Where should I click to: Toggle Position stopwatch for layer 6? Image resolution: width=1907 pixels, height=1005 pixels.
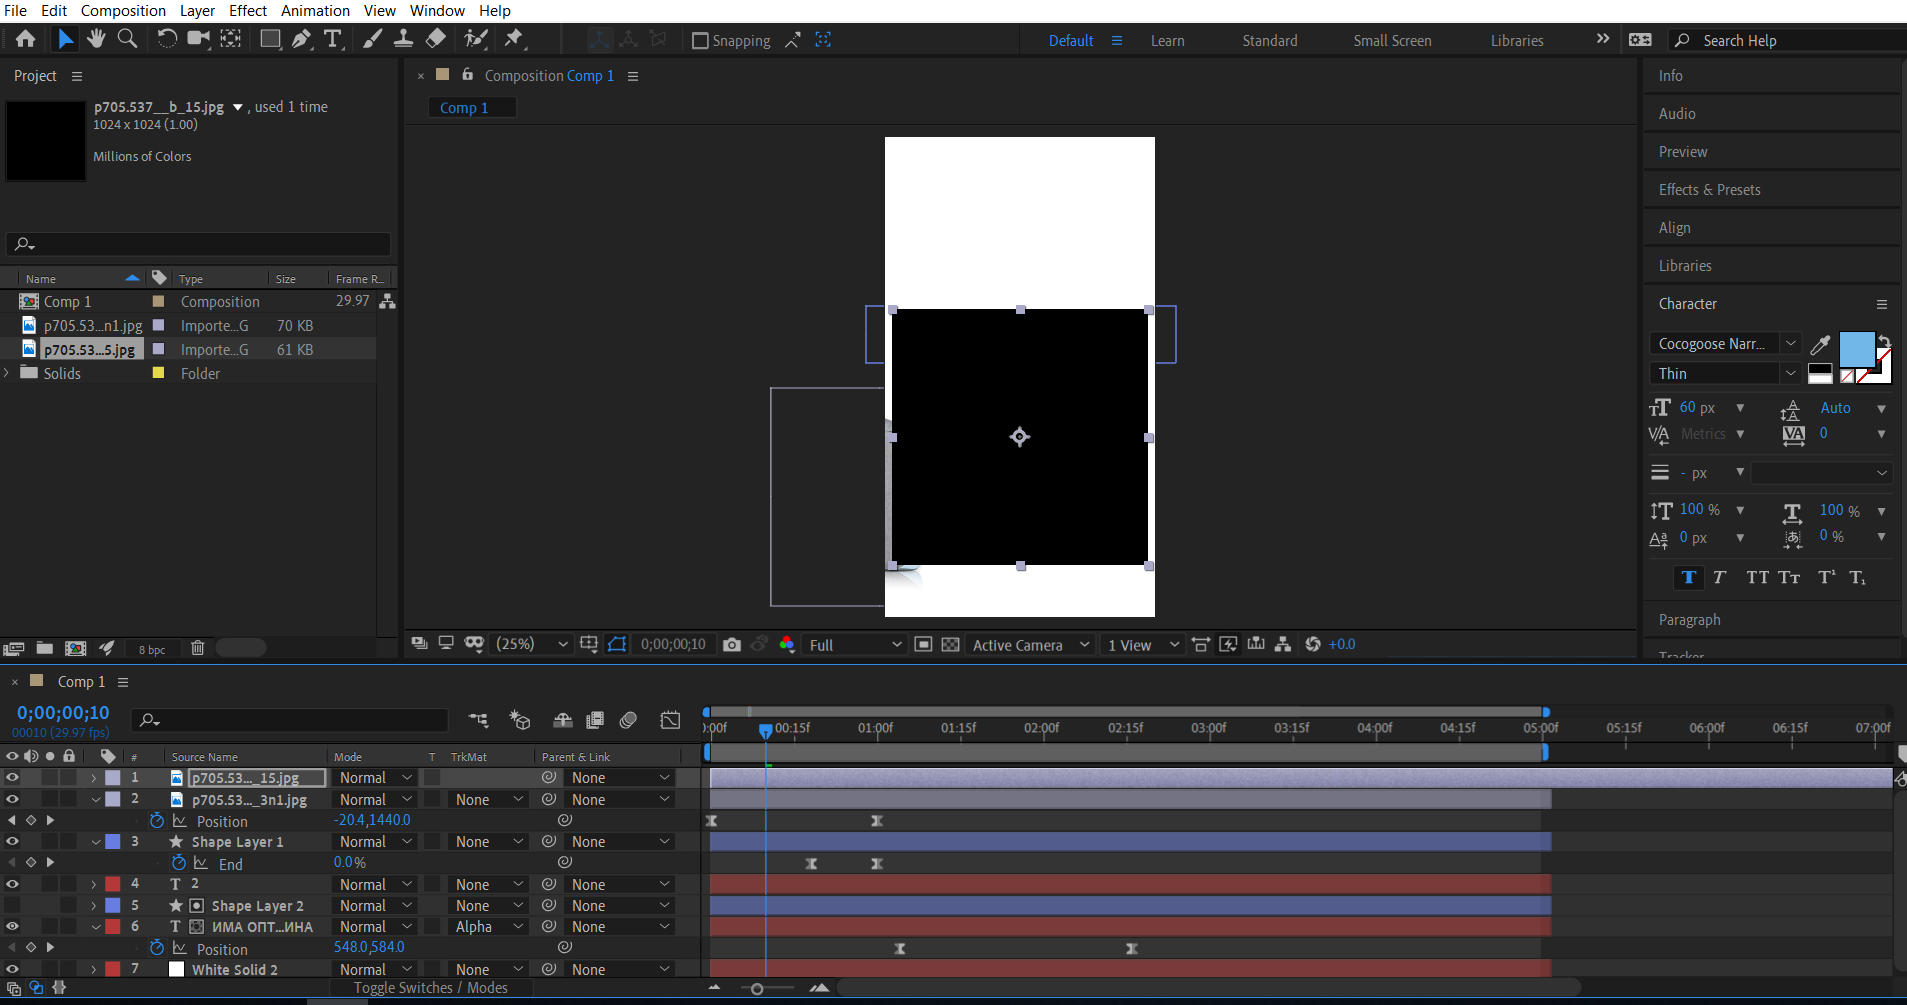tap(157, 947)
